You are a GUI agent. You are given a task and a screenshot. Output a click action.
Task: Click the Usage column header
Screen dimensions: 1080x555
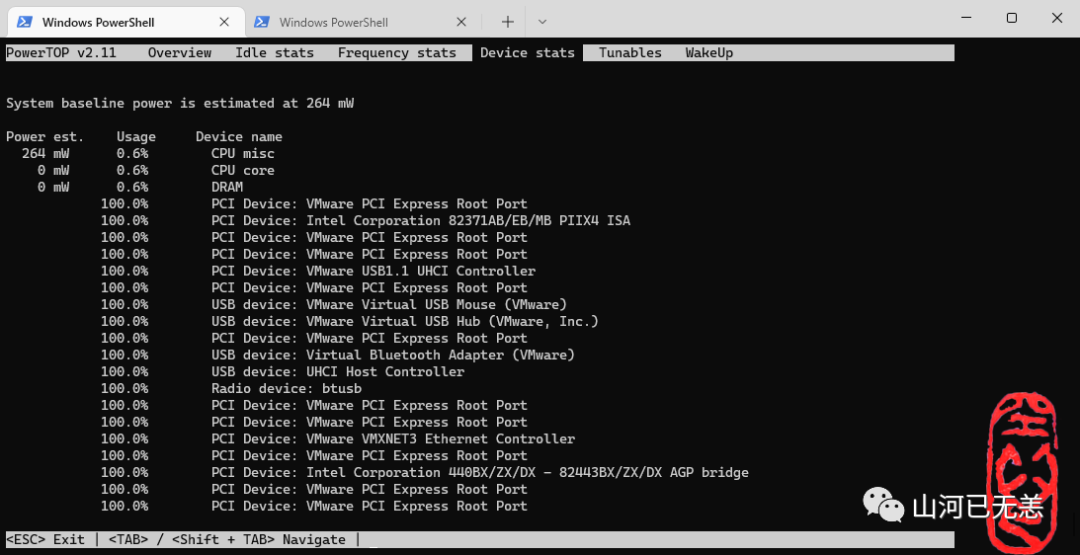[136, 137]
